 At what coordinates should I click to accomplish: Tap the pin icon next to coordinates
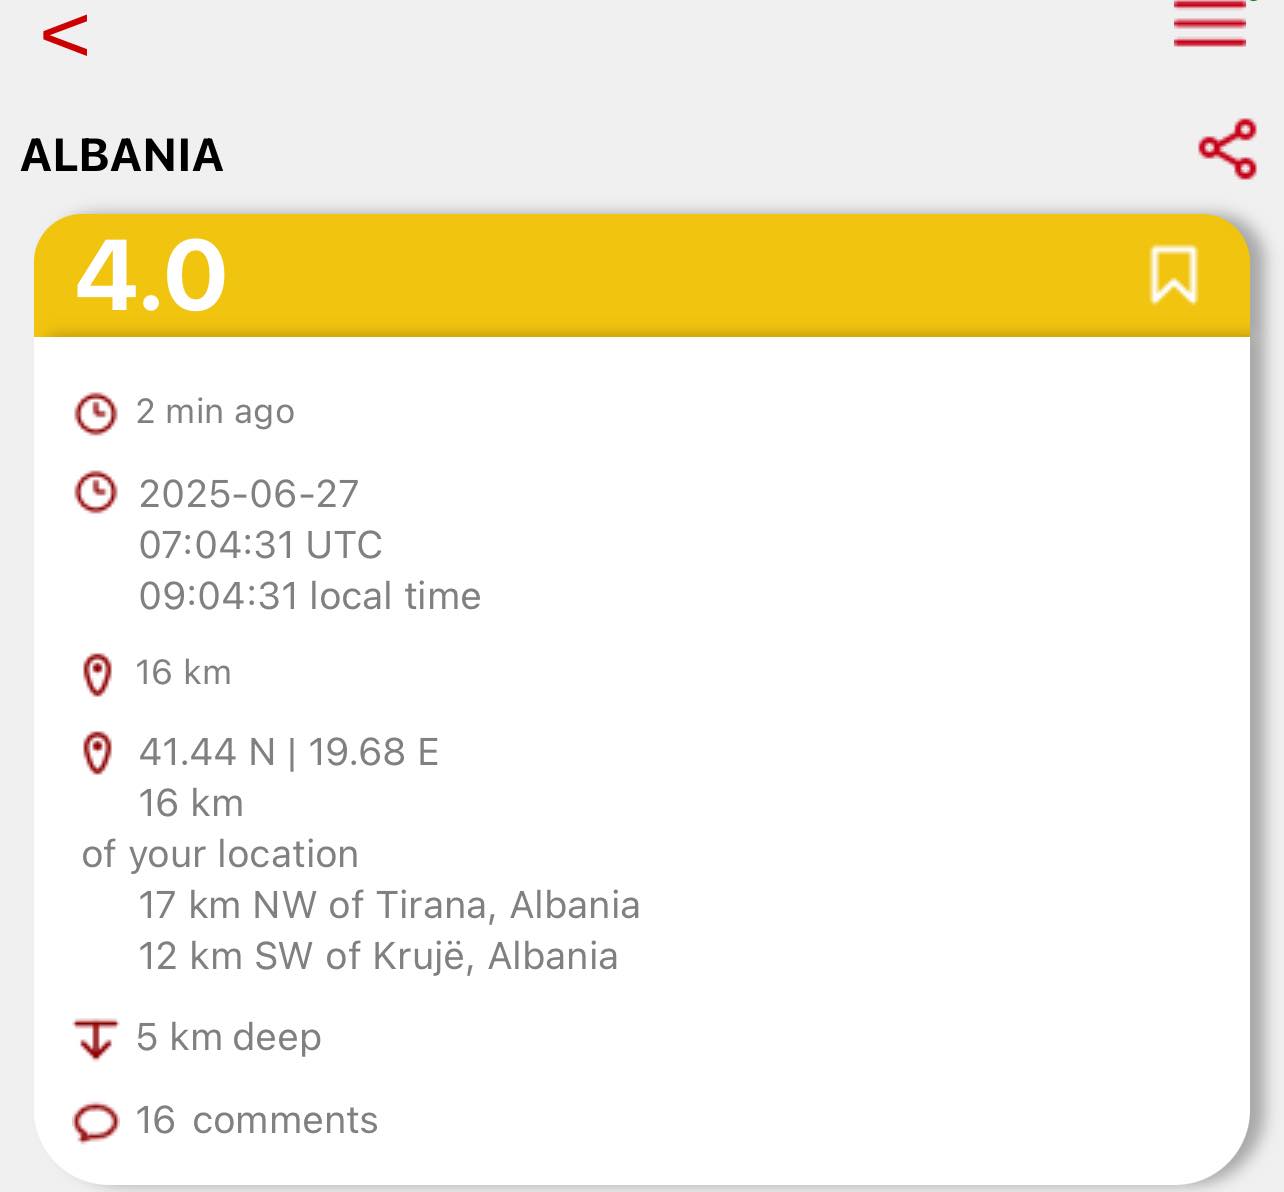pos(97,753)
